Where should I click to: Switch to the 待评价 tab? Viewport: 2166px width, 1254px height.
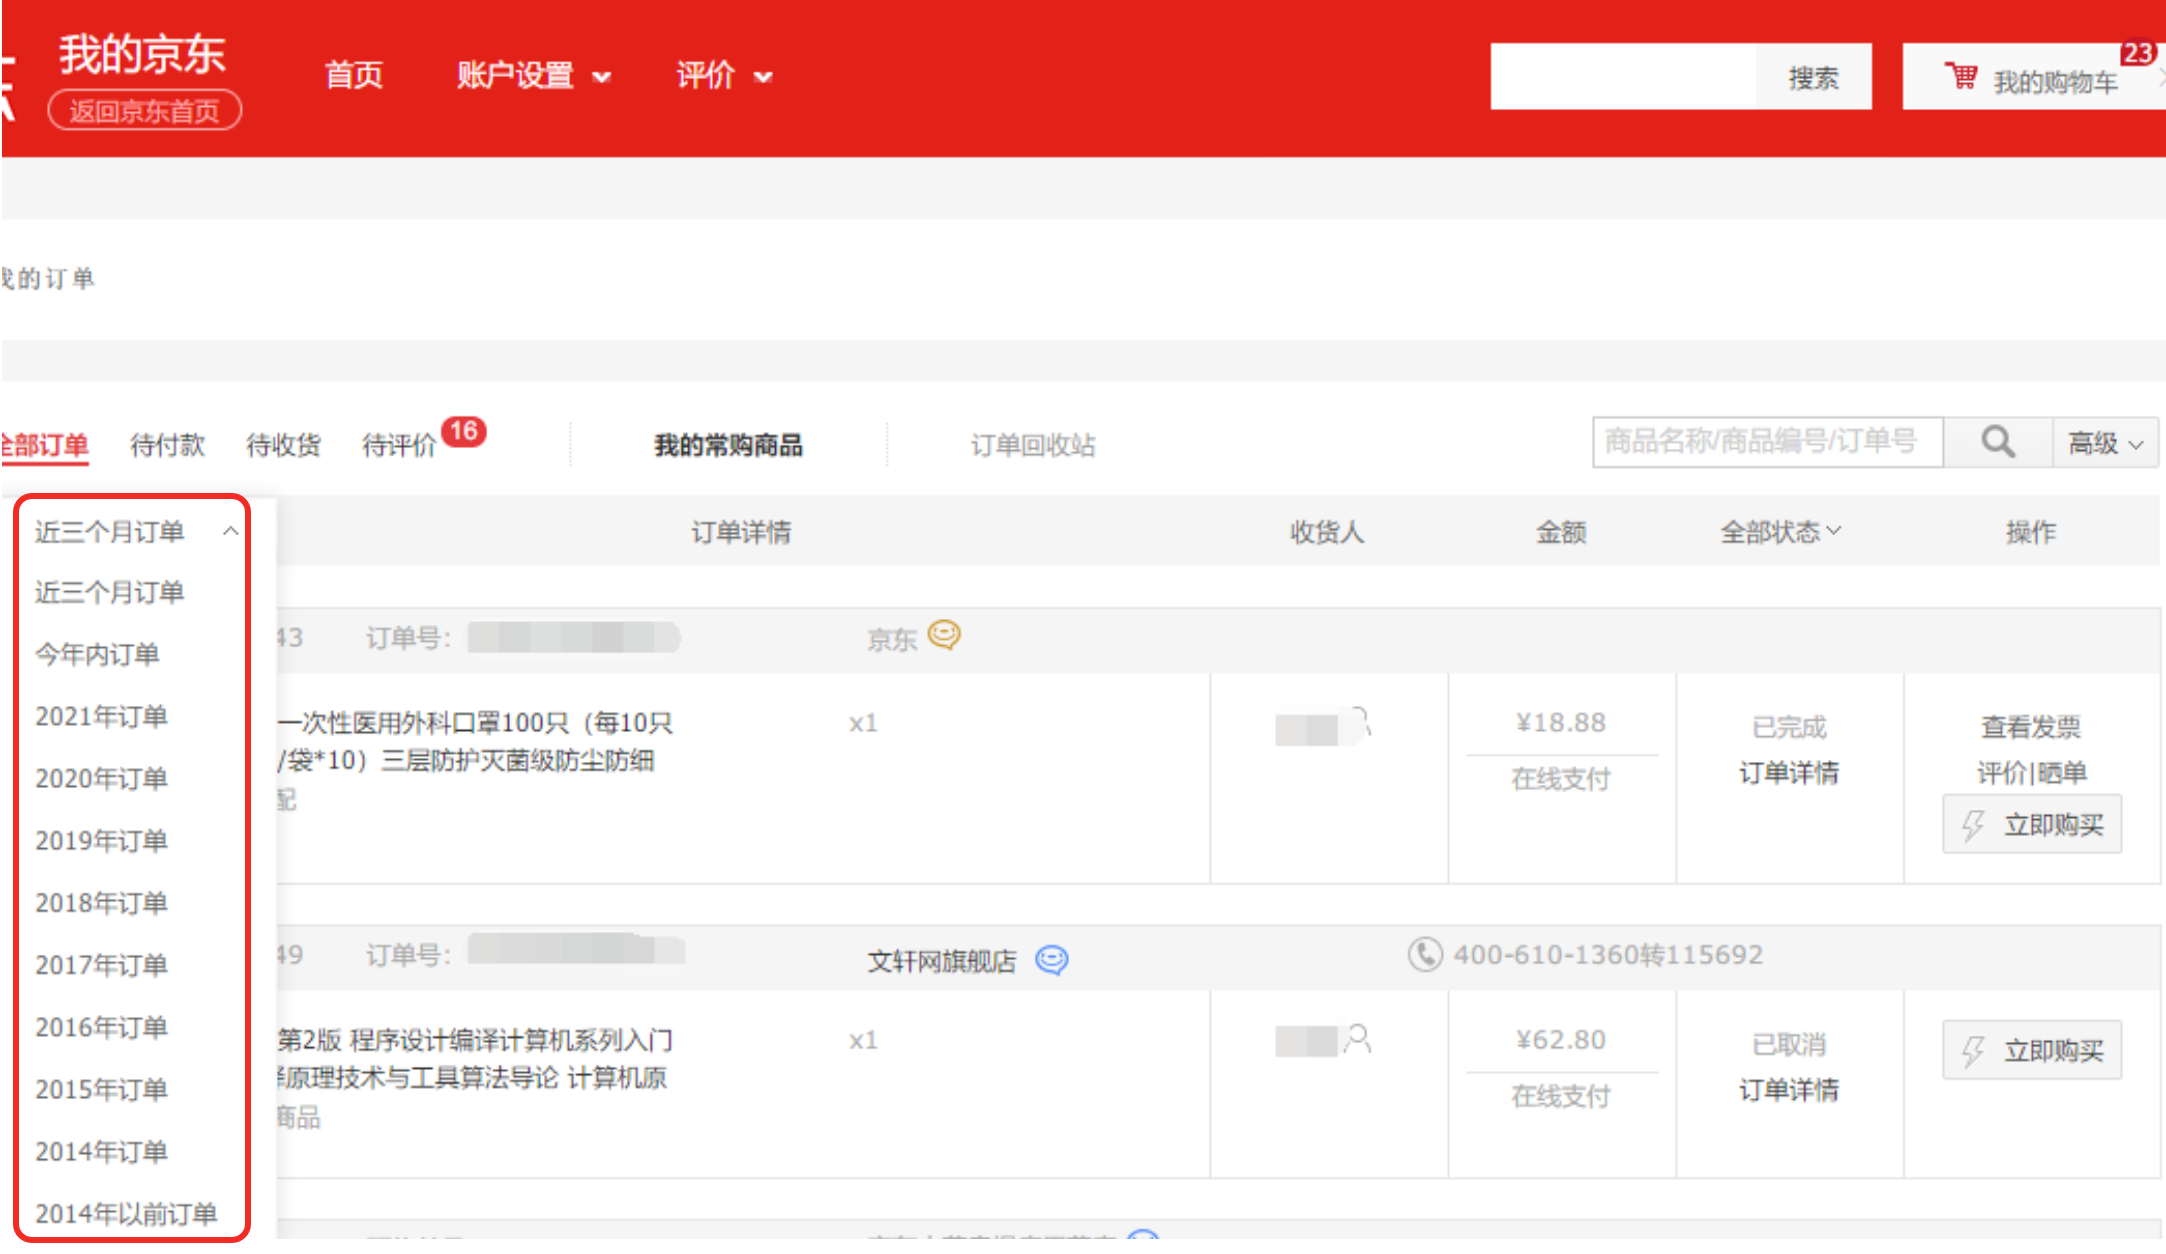399,445
